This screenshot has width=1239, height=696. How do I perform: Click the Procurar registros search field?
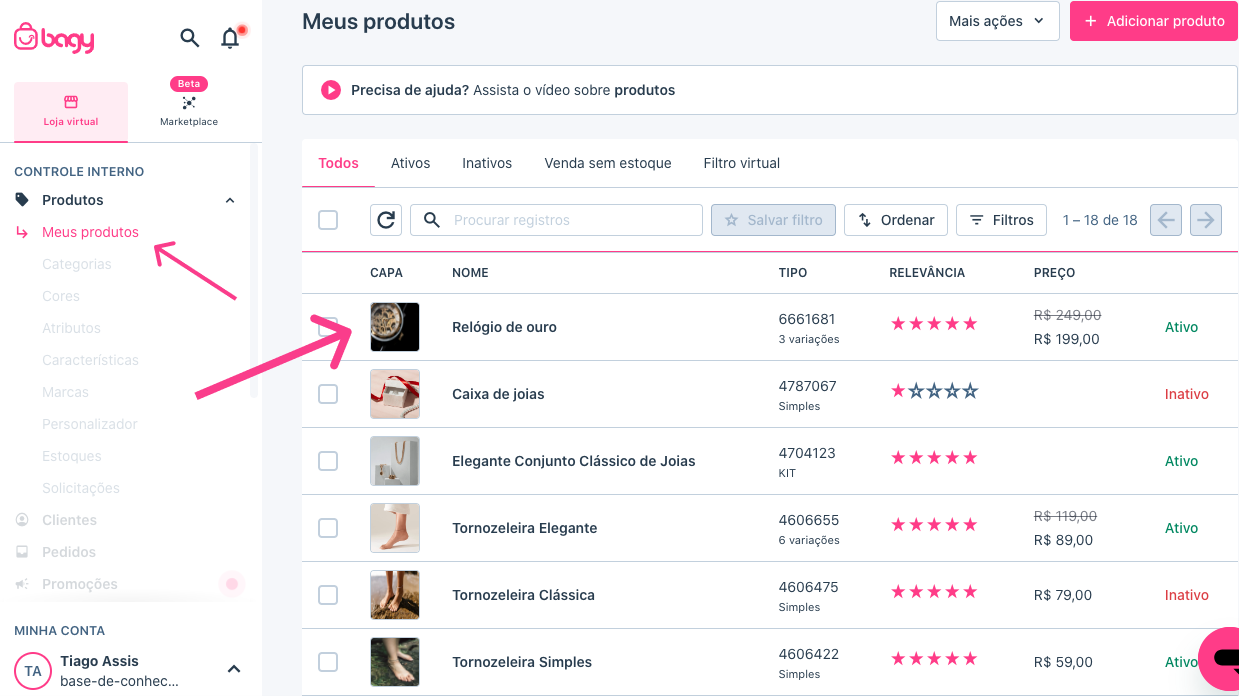tap(556, 220)
